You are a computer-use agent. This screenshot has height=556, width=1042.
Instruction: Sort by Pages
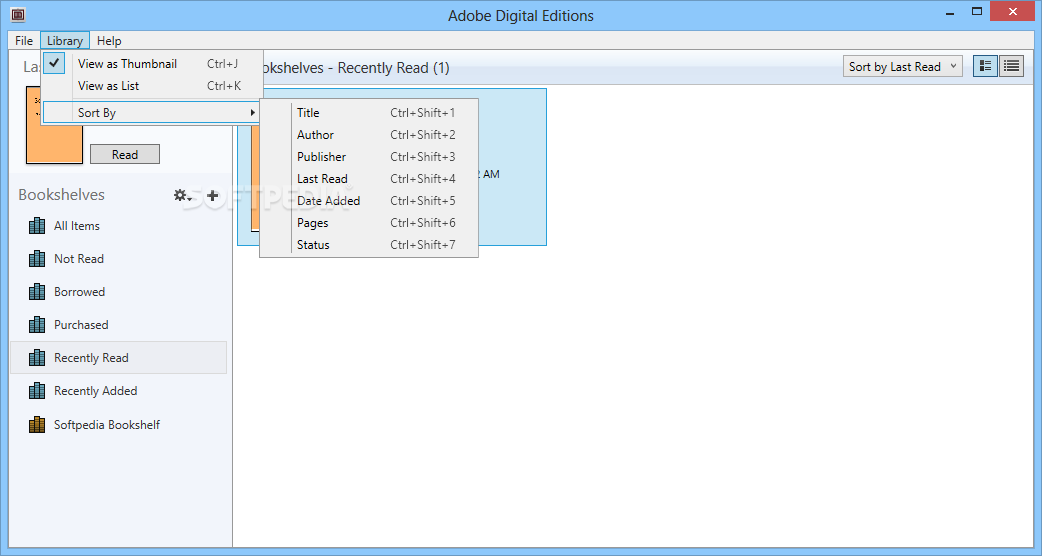click(x=369, y=223)
